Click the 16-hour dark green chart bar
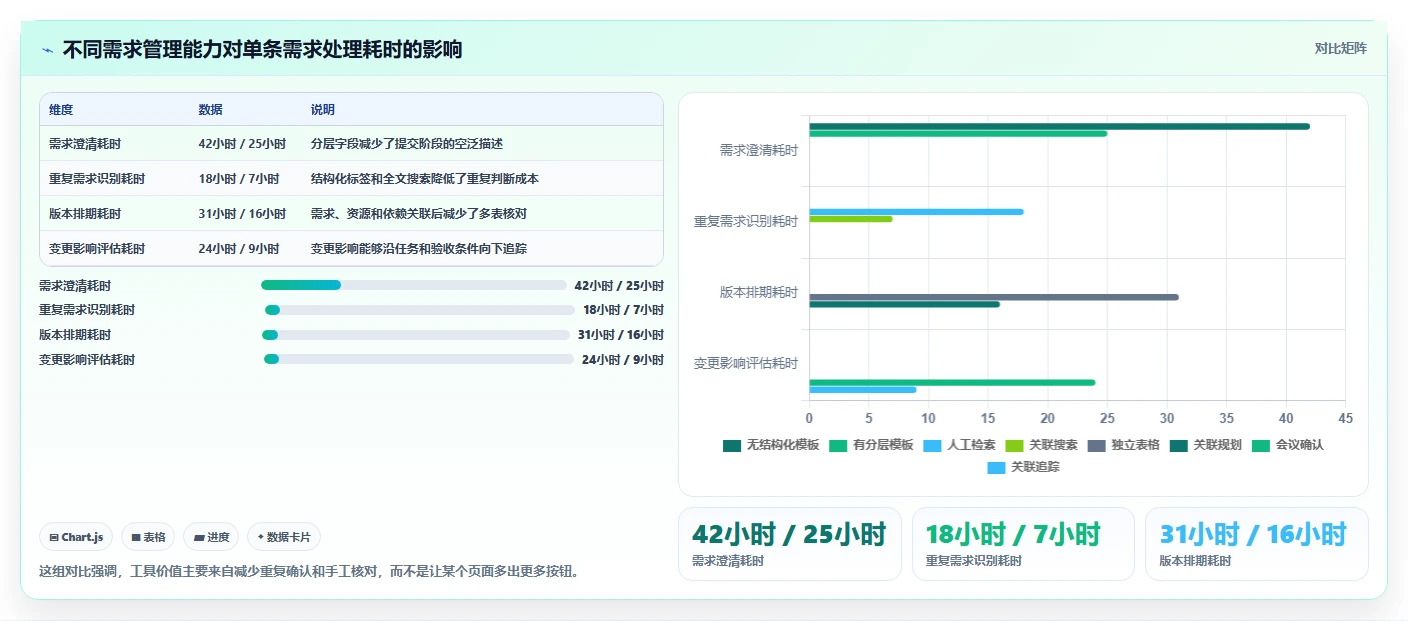This screenshot has height=621, width=1408. tap(904, 304)
